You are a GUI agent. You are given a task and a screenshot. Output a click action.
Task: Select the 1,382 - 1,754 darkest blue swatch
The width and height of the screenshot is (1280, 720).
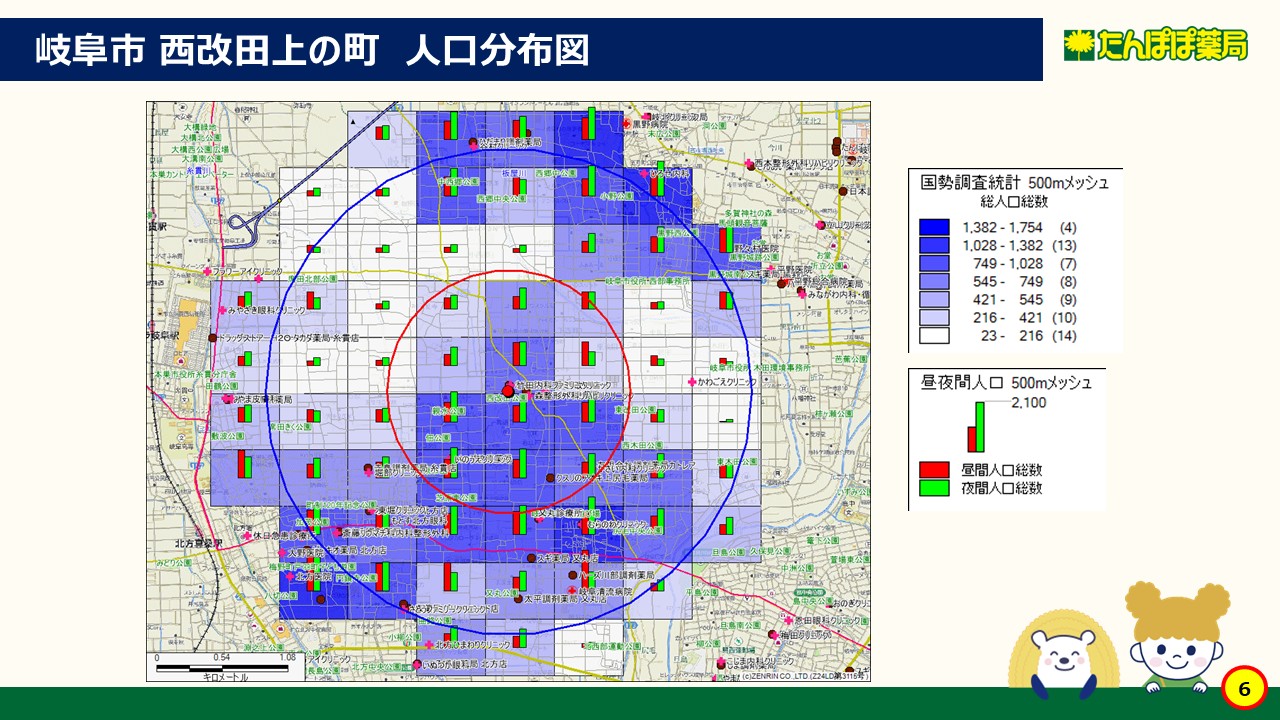pos(934,227)
